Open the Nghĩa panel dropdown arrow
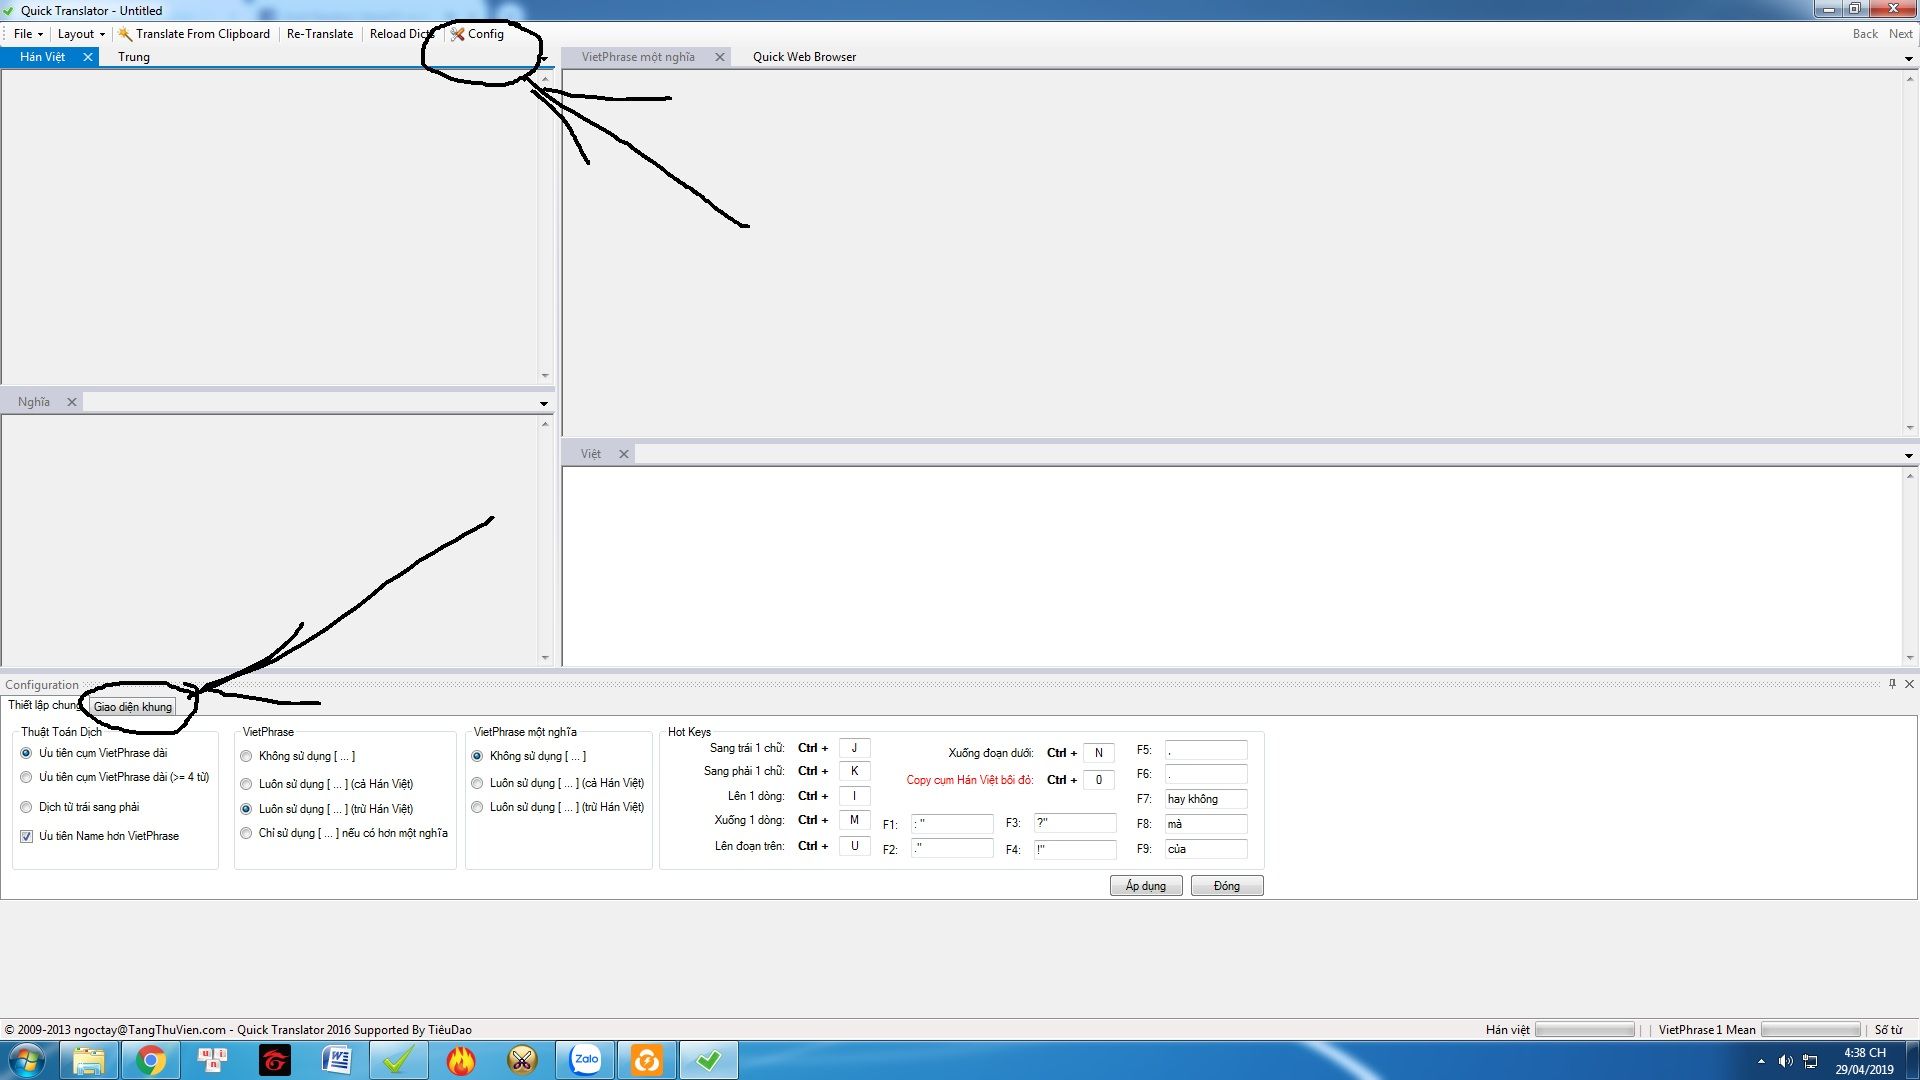This screenshot has width=1920, height=1080. tap(544, 404)
